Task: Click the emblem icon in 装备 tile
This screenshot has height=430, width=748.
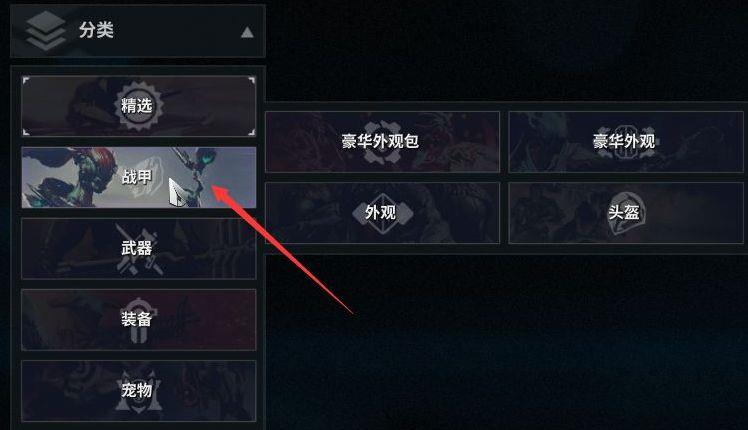Action: (x=137, y=320)
